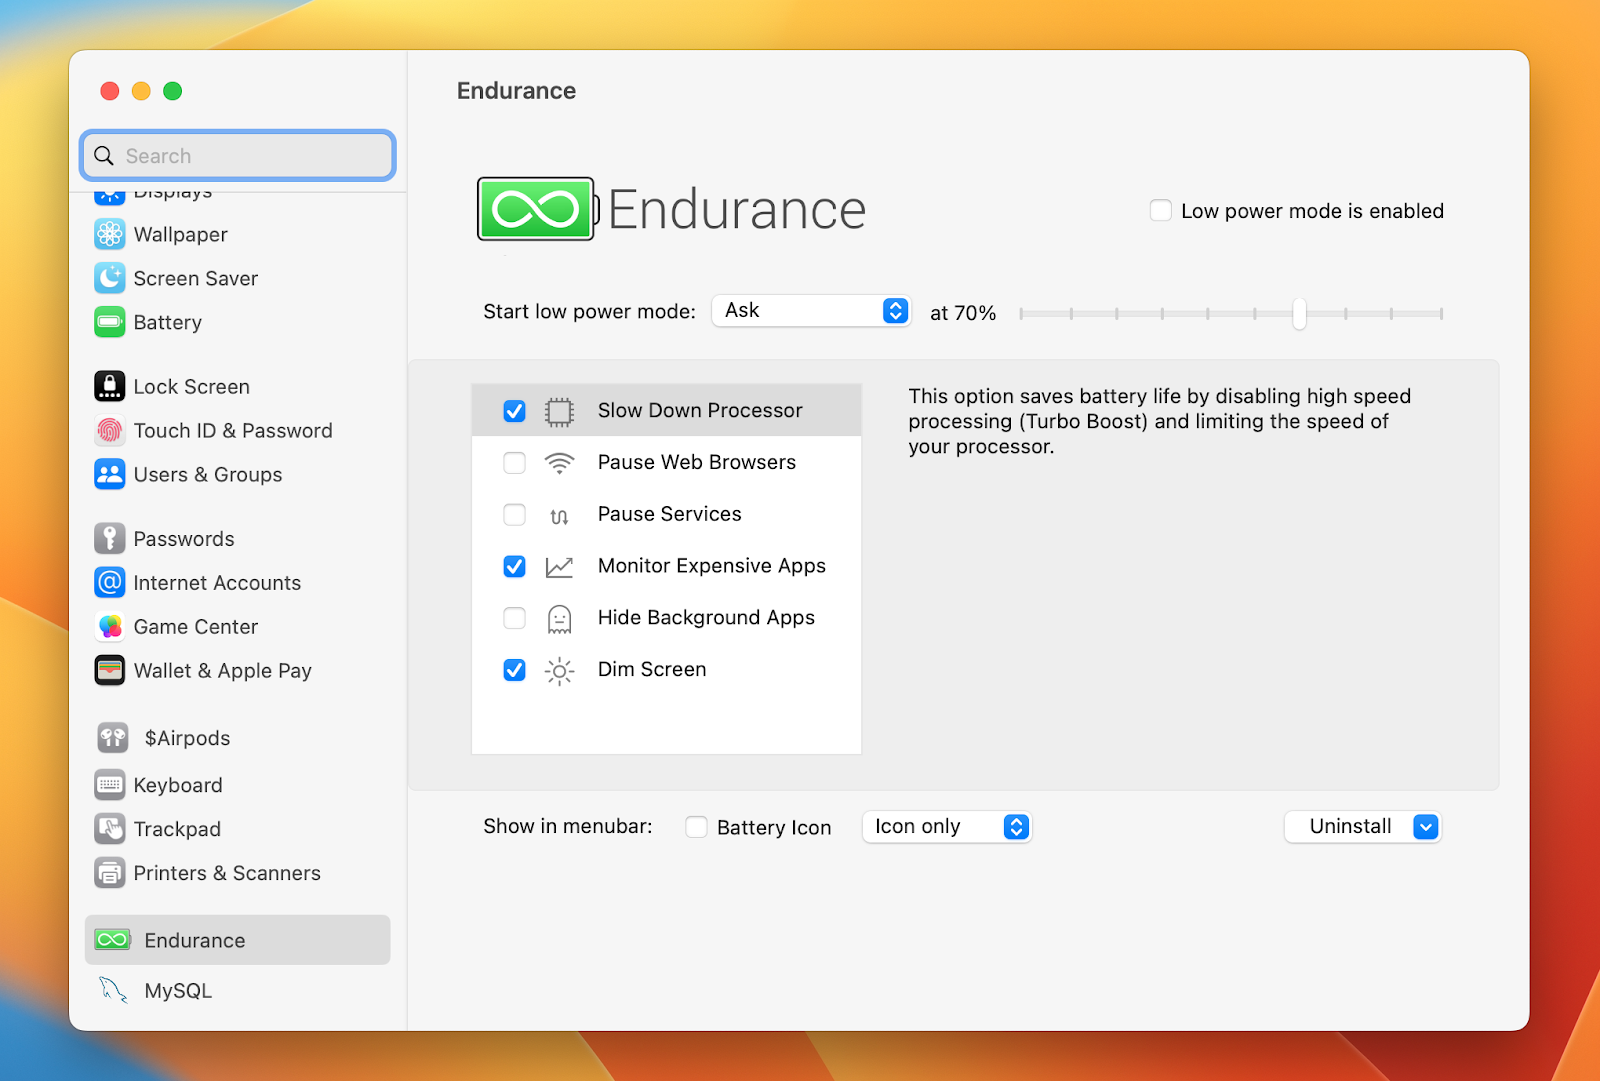This screenshot has width=1600, height=1081.
Task: Uncheck Slow Down Processor checkbox
Action: pyautogui.click(x=514, y=411)
